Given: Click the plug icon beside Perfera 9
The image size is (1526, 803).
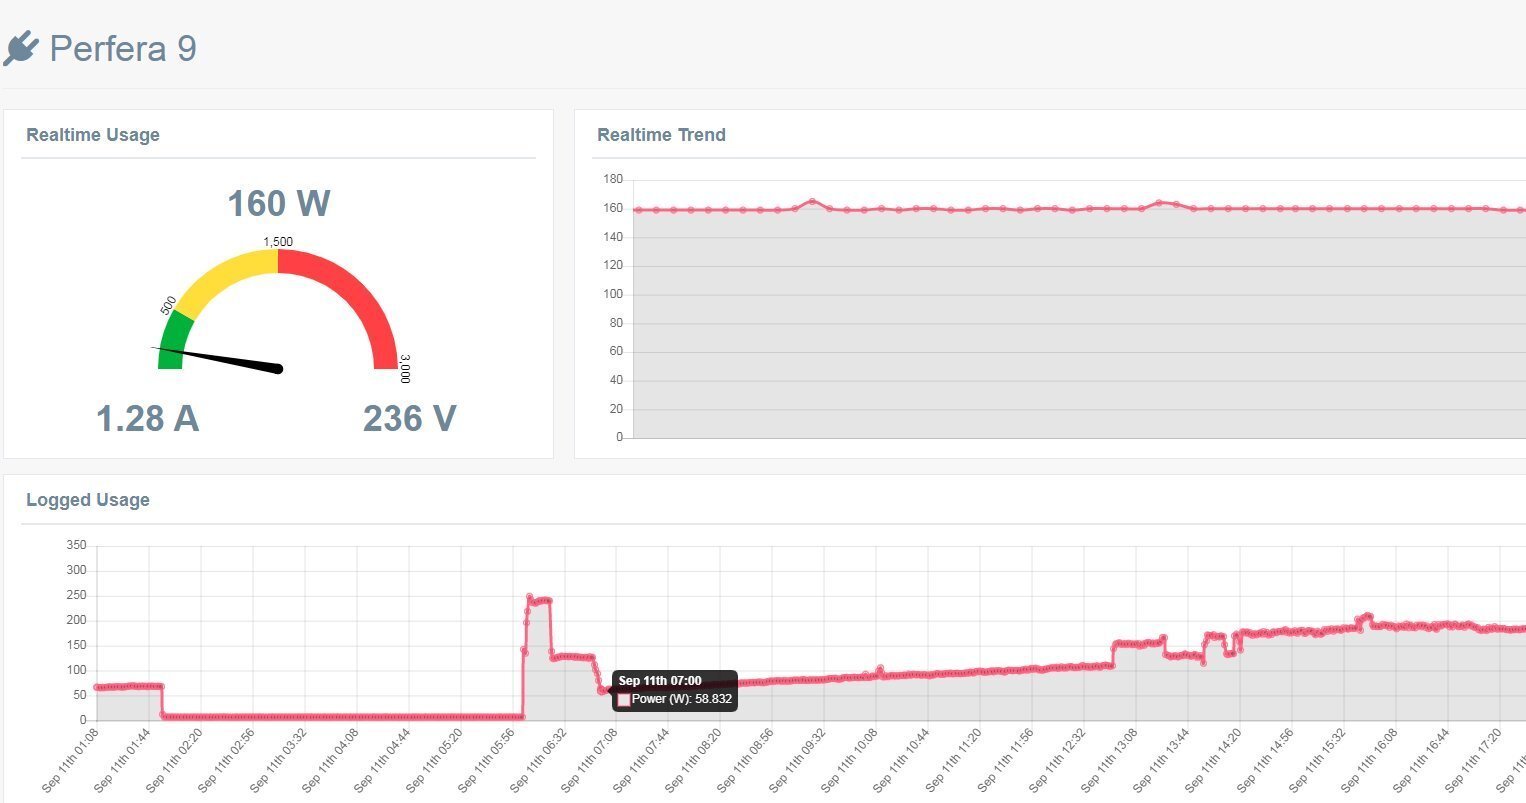Looking at the screenshot, I should tap(21, 48).
